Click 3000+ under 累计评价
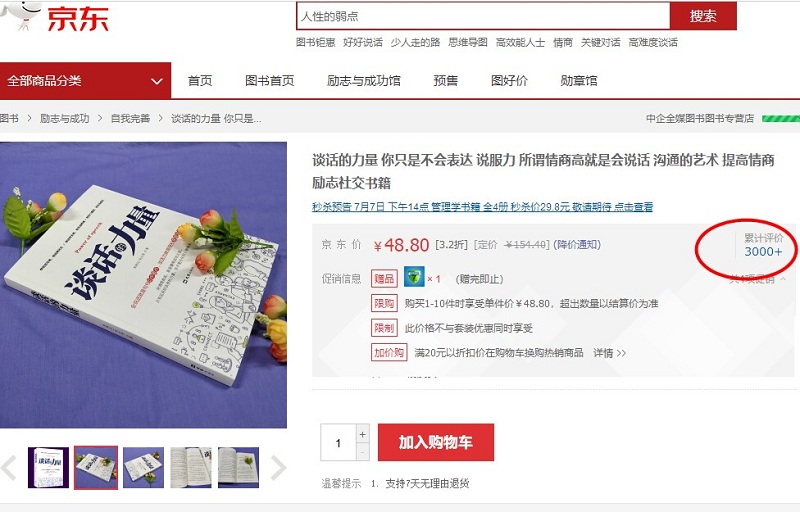 point(763,251)
